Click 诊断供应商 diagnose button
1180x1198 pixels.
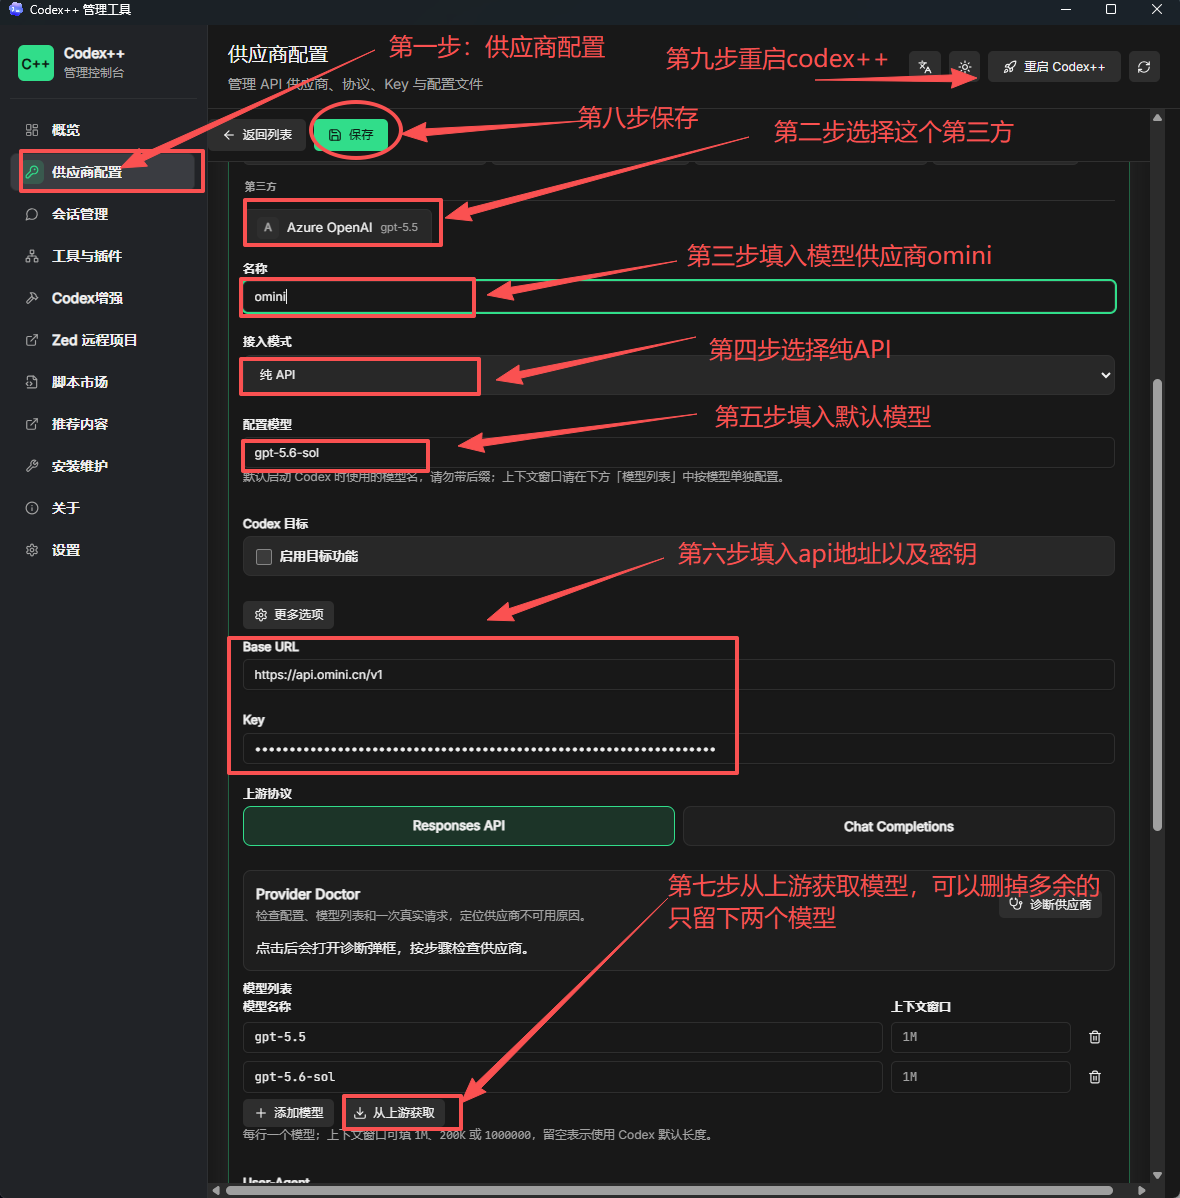tap(1051, 905)
